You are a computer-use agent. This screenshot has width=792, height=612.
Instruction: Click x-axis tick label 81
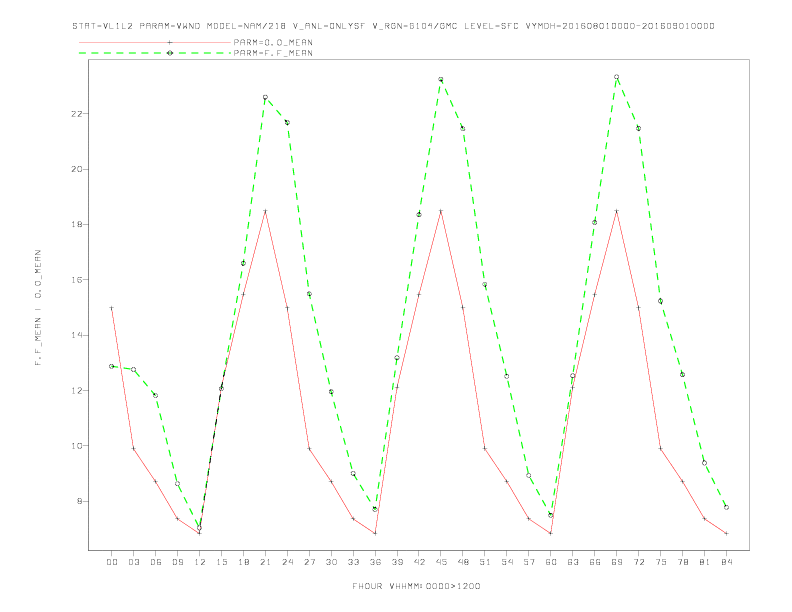click(705, 562)
